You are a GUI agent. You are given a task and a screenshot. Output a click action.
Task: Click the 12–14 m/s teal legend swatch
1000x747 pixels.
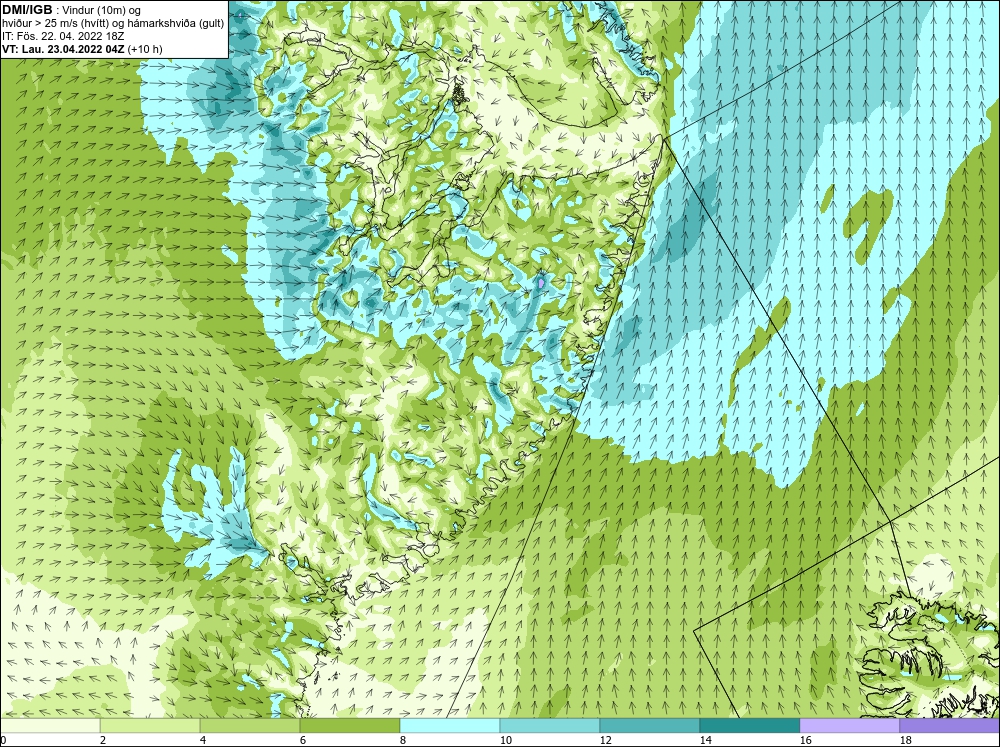click(x=650, y=726)
